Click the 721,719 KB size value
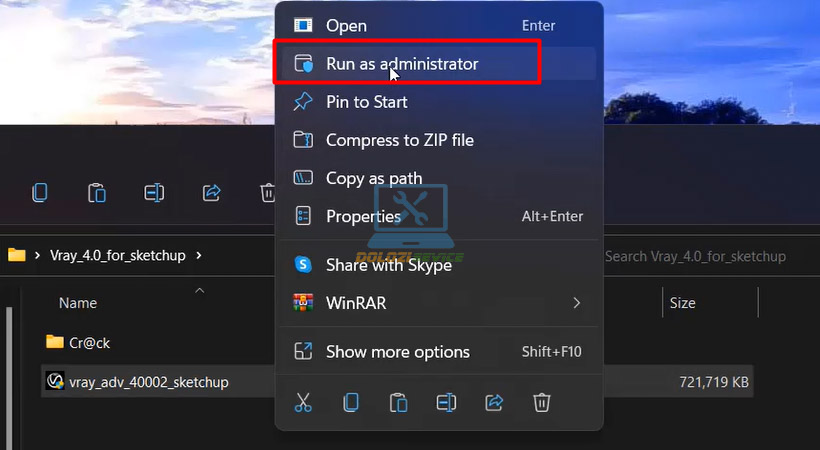The height and width of the screenshot is (450, 820). point(714,382)
